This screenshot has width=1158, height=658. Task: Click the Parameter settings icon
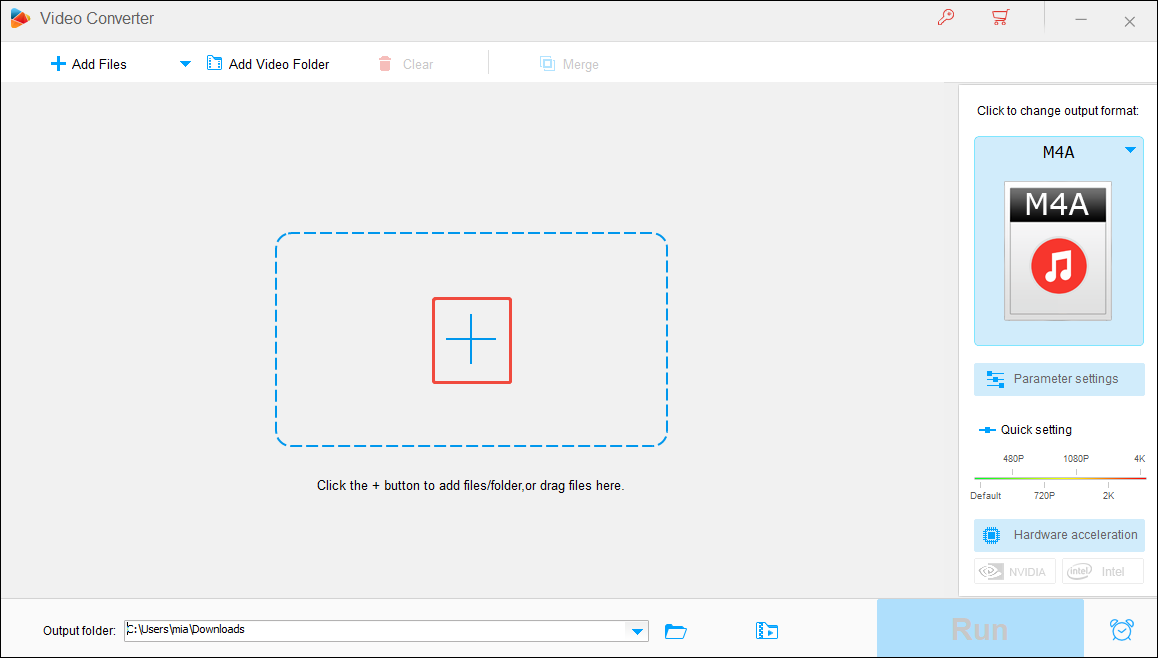[995, 379]
